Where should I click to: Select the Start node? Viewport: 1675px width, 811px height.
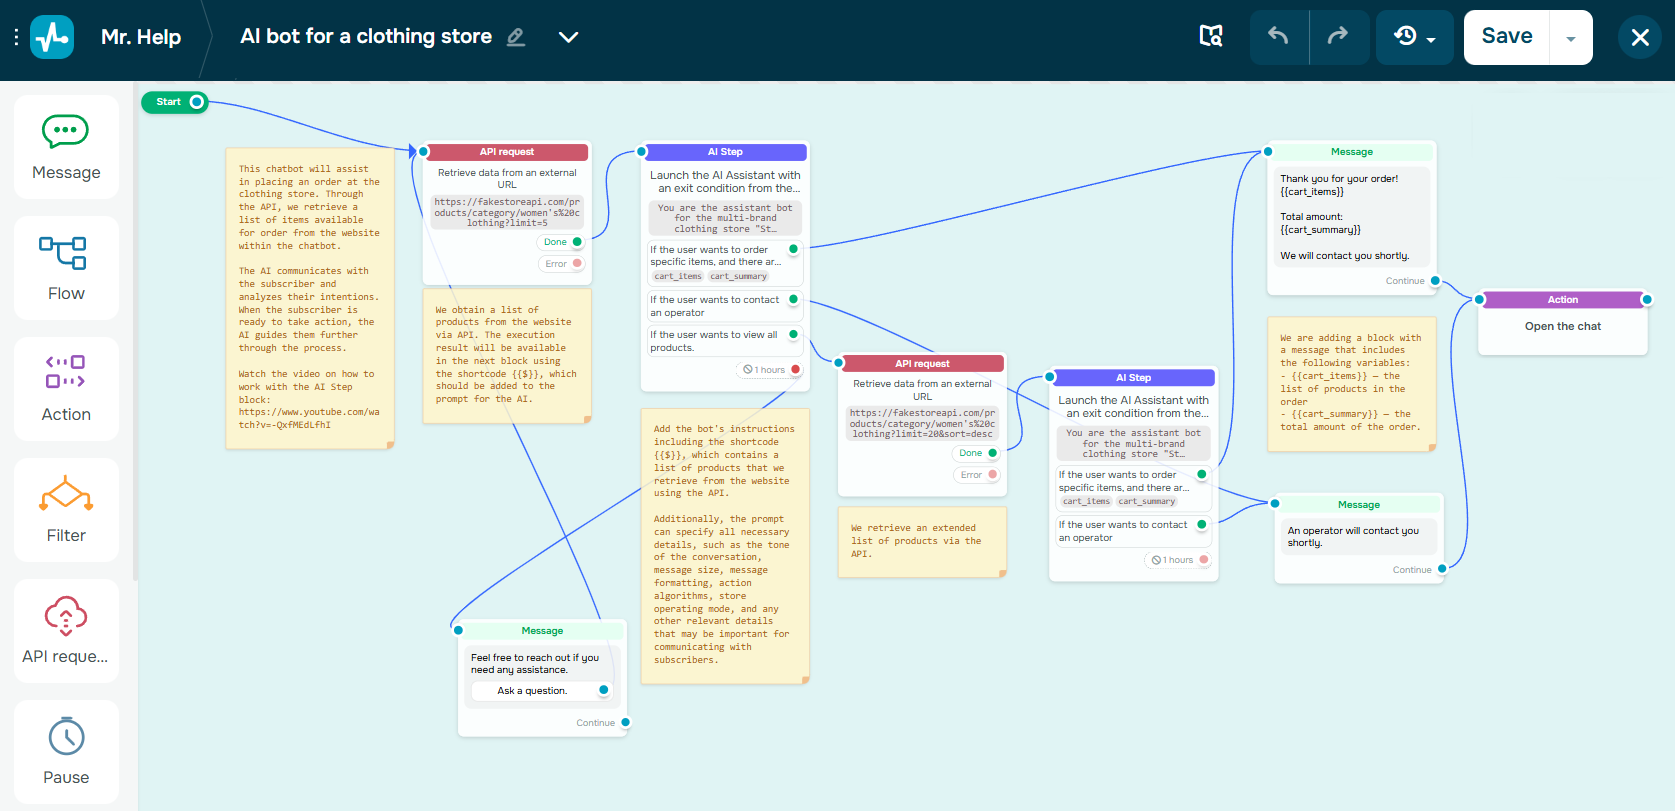(175, 102)
